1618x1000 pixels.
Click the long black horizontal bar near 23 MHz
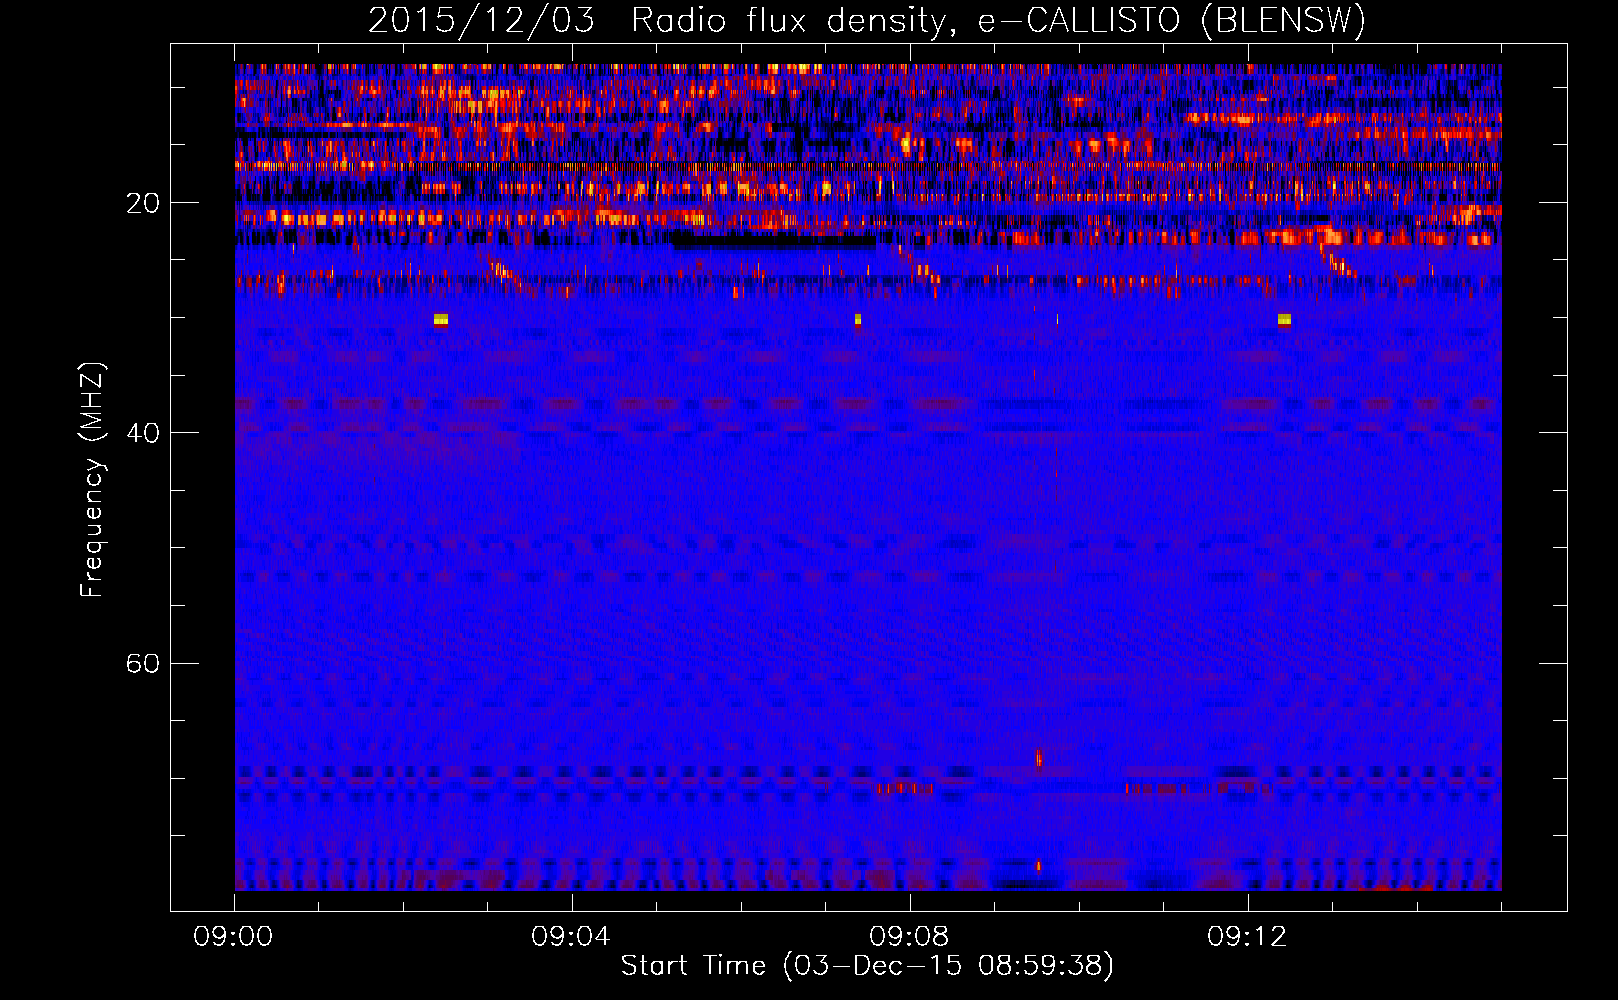pyautogui.click(x=773, y=241)
